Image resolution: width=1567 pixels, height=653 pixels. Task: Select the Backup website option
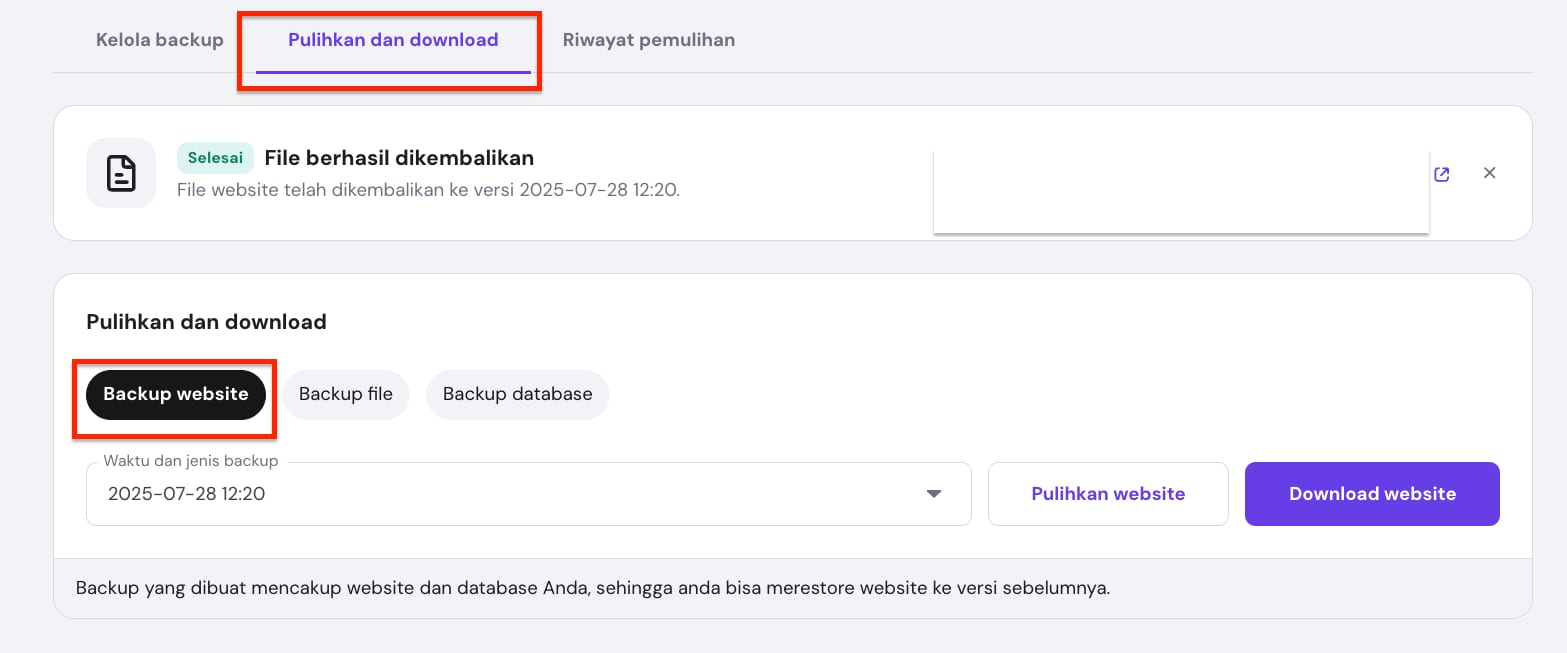[175, 394]
